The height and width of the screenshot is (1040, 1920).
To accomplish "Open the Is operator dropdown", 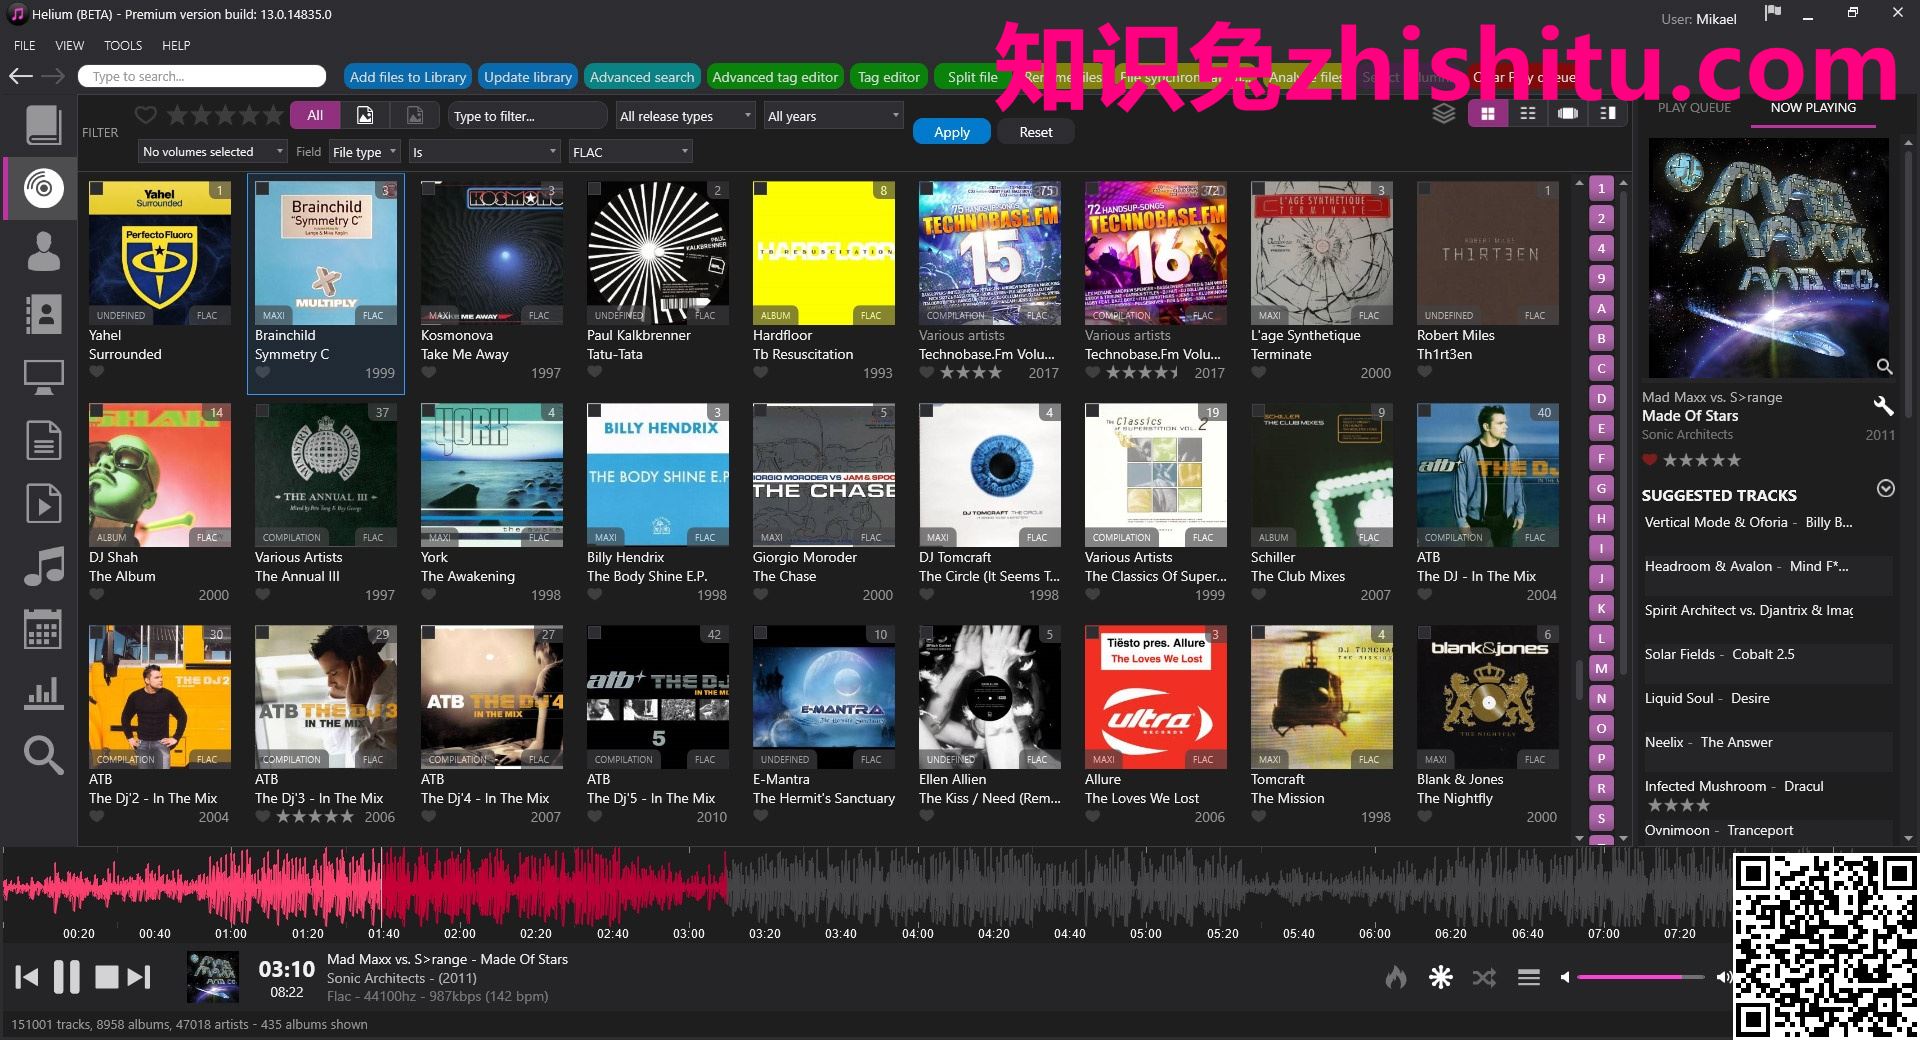I will 484,152.
